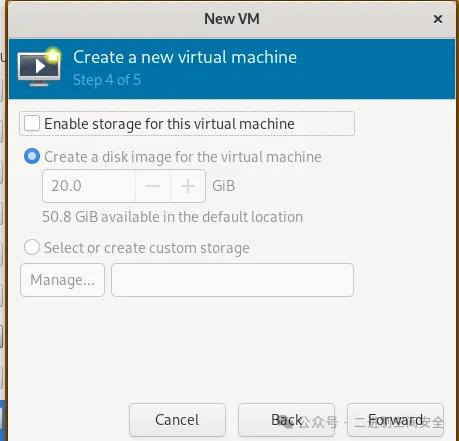Close the New VM dialog
This screenshot has width=459, height=441.
point(438,19)
